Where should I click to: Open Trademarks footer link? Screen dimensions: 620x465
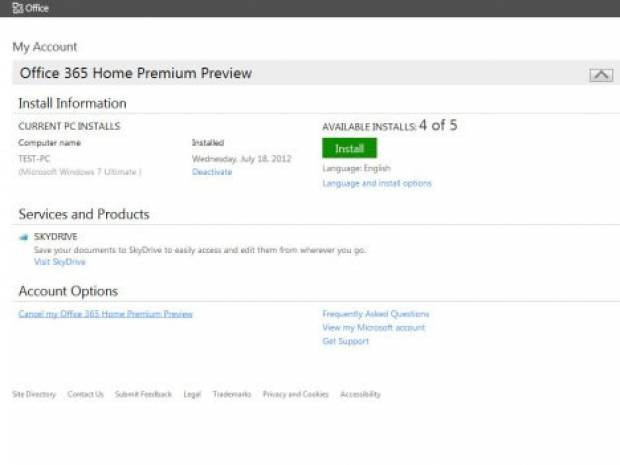point(232,394)
